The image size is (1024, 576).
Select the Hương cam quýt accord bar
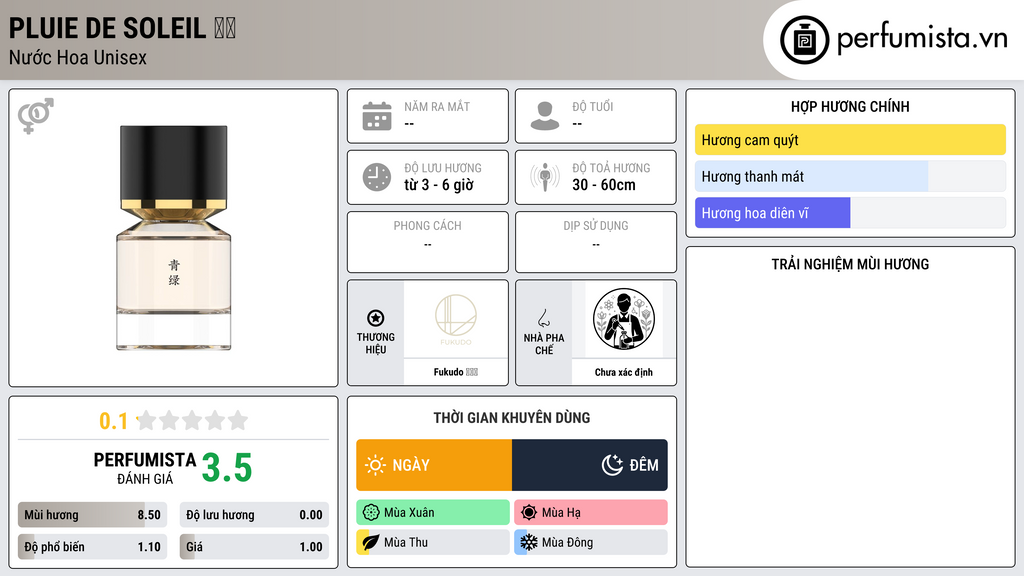coord(850,140)
